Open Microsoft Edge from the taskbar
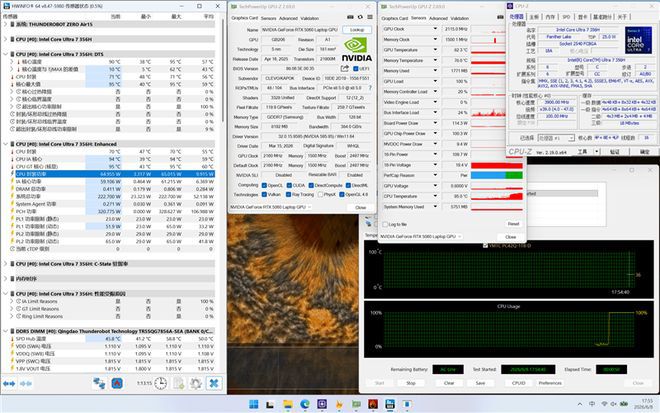This screenshot has height=413, width=660. point(305,404)
